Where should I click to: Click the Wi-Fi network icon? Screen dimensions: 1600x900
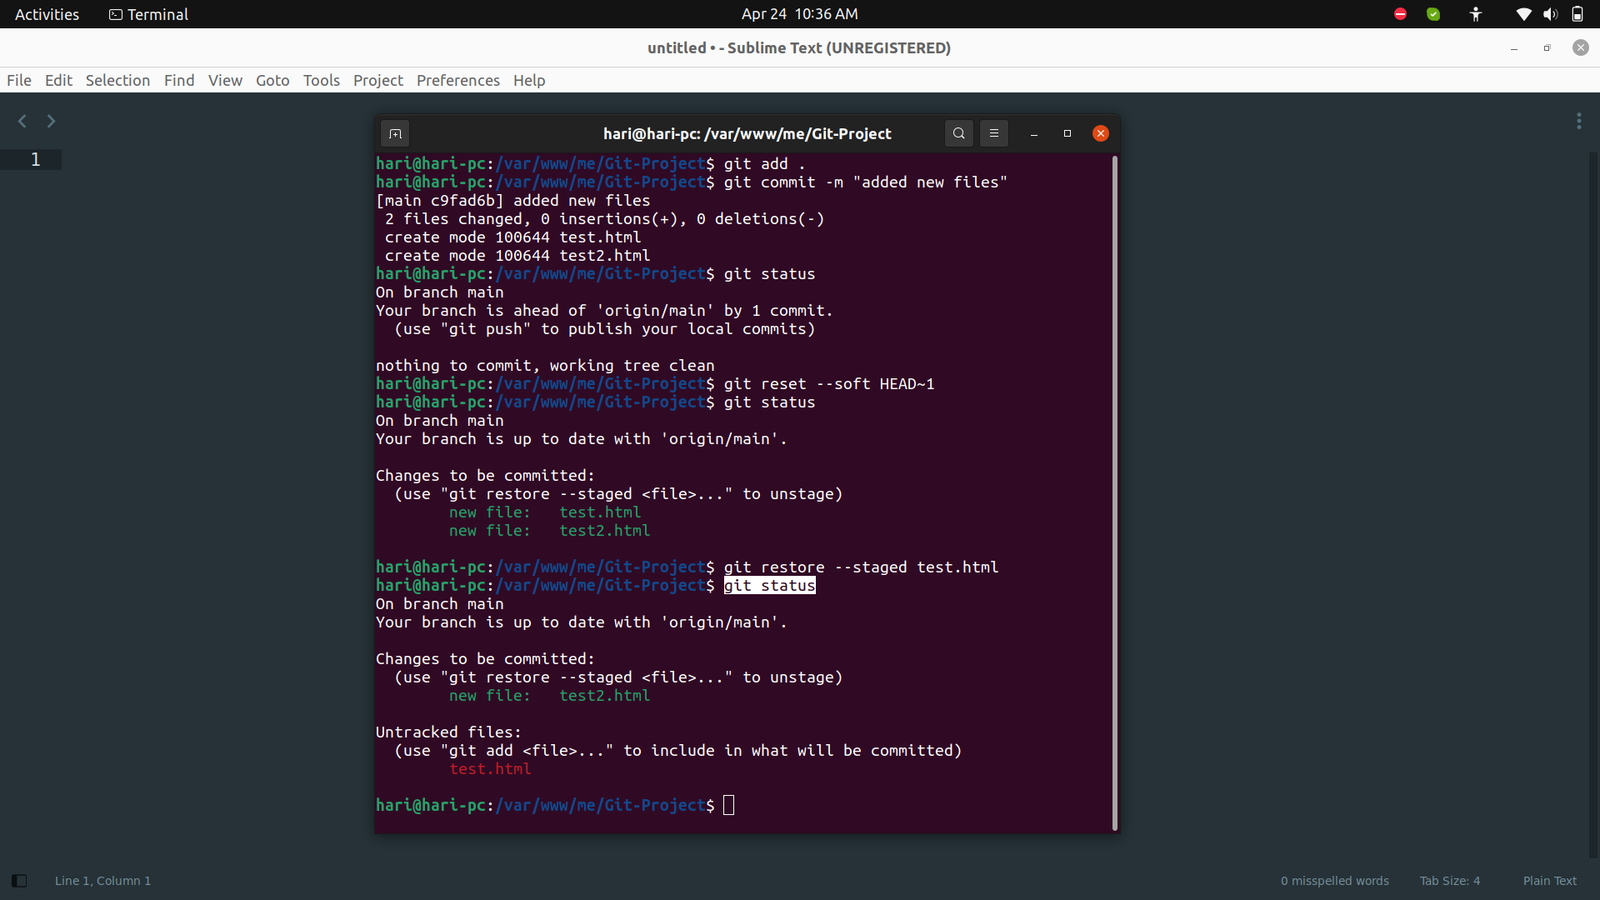[x=1523, y=14]
